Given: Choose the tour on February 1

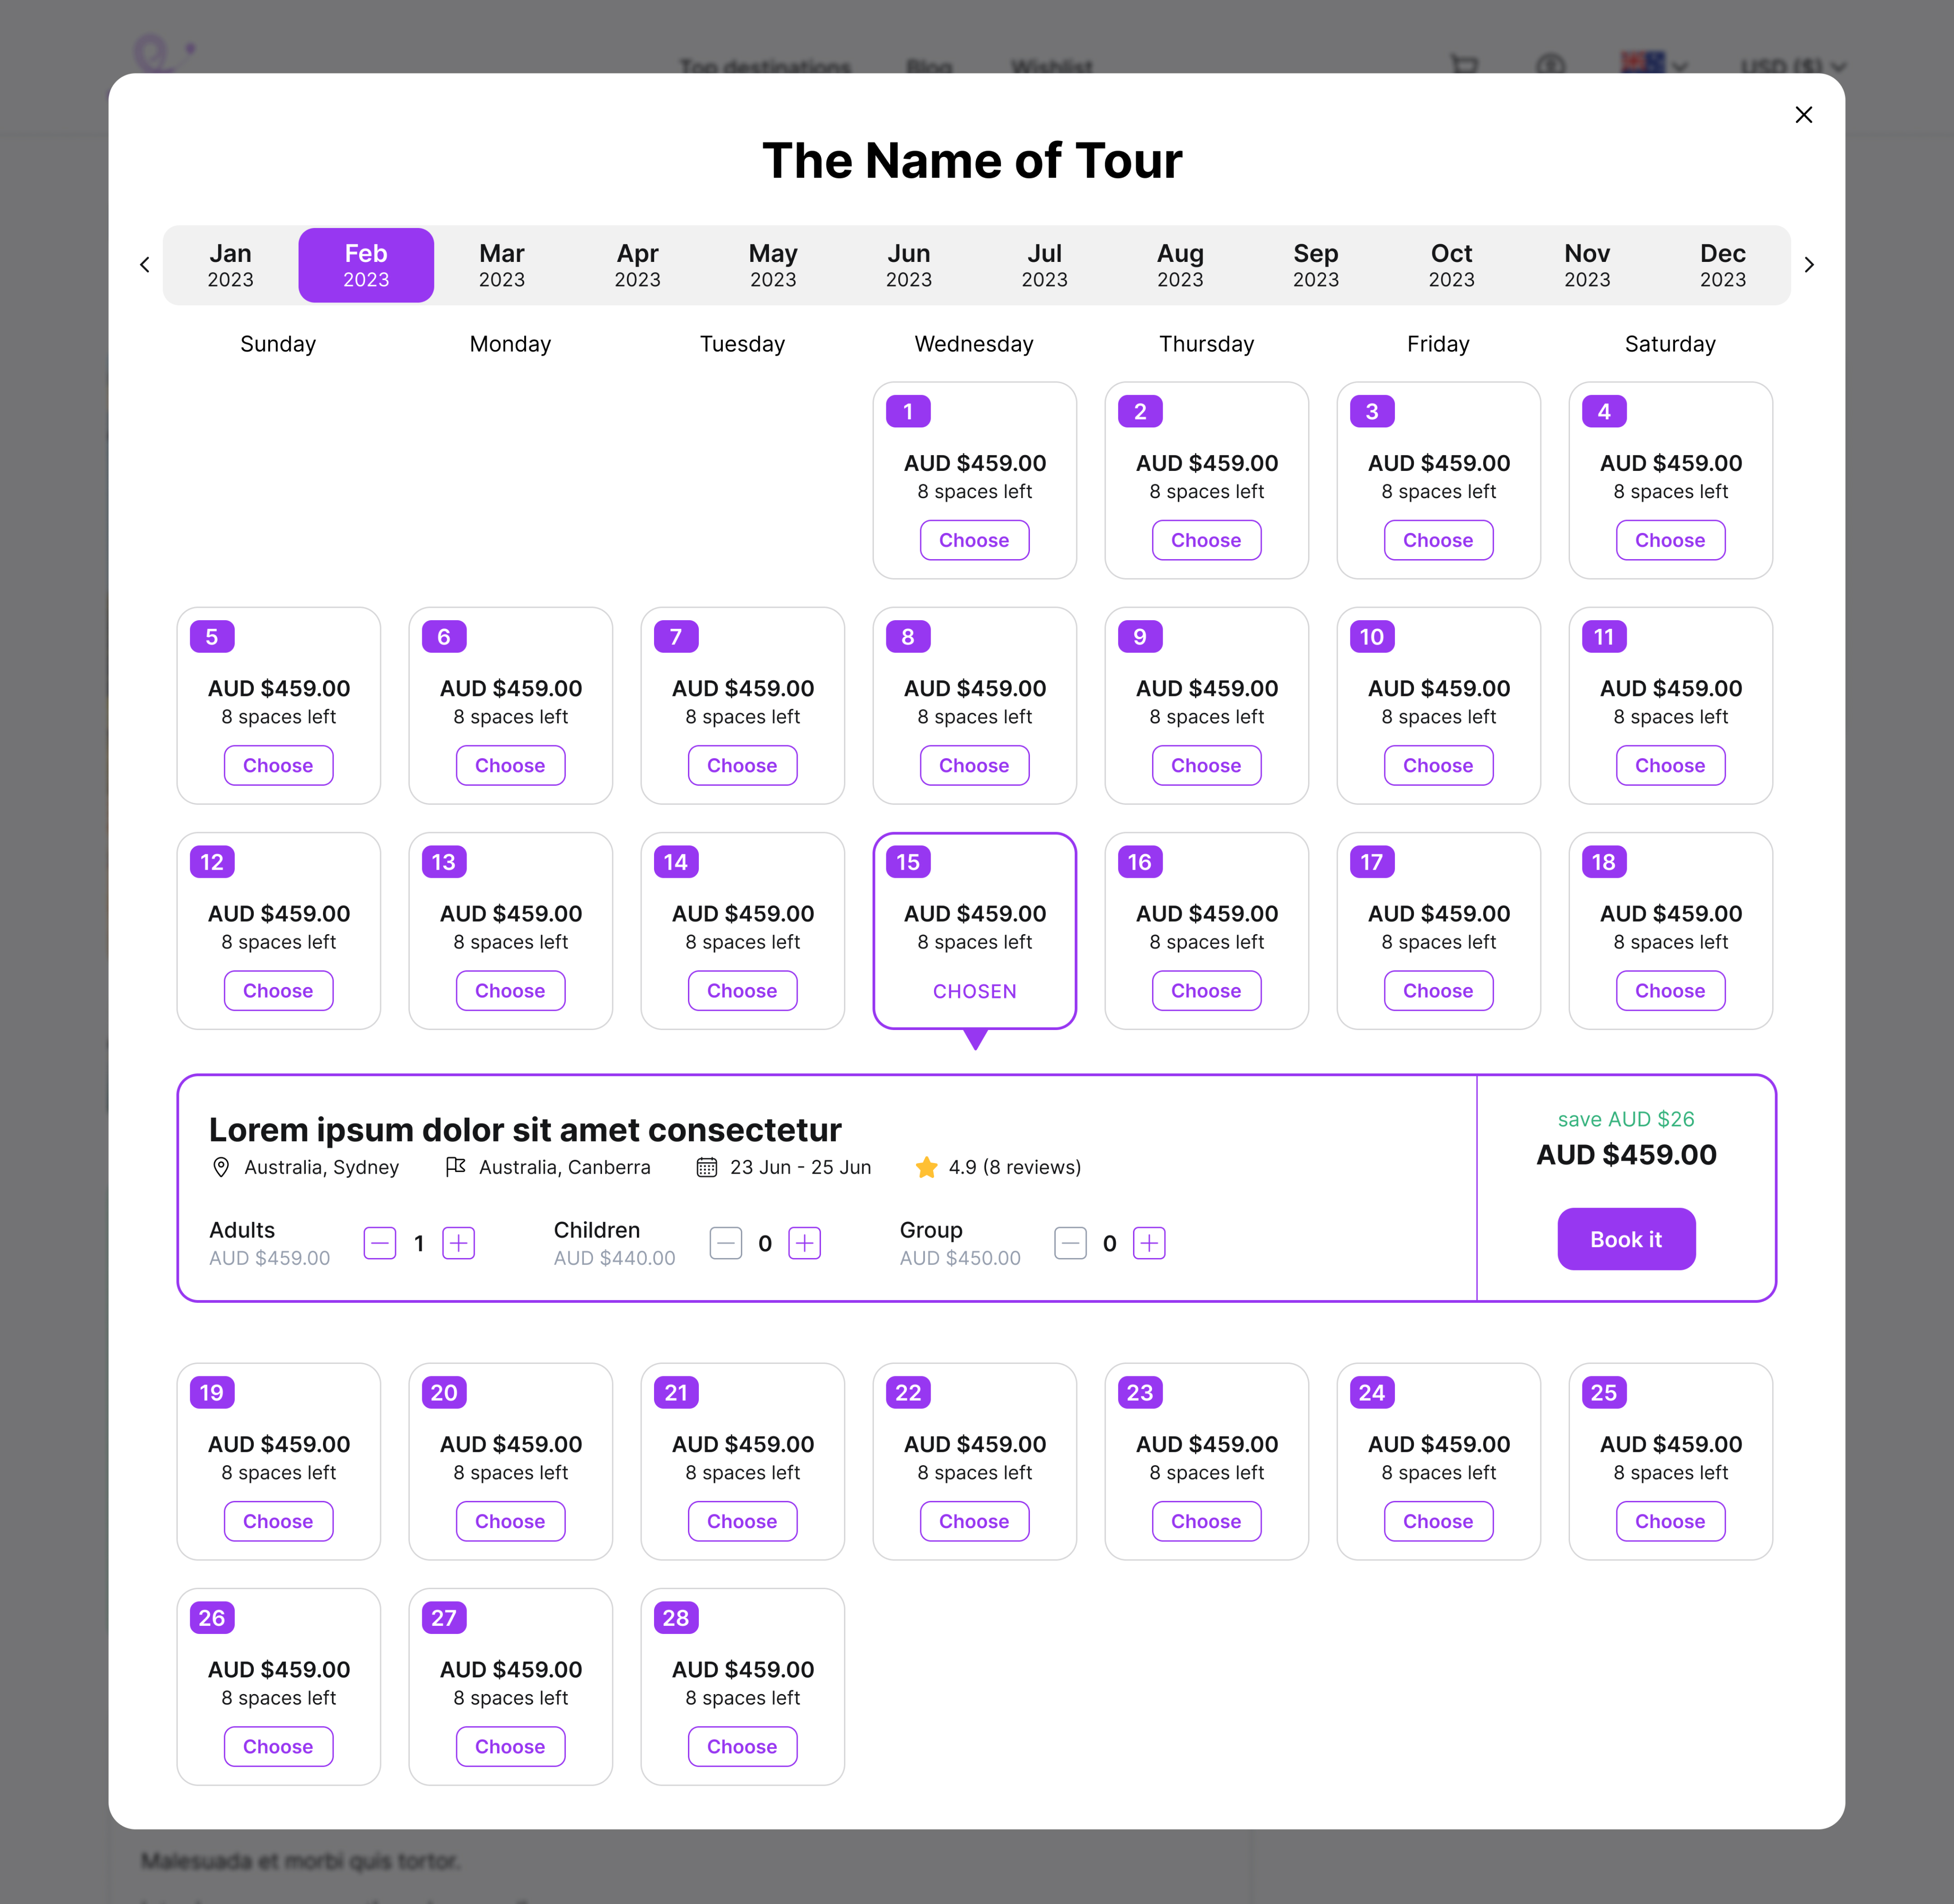Looking at the screenshot, I should pos(974,540).
